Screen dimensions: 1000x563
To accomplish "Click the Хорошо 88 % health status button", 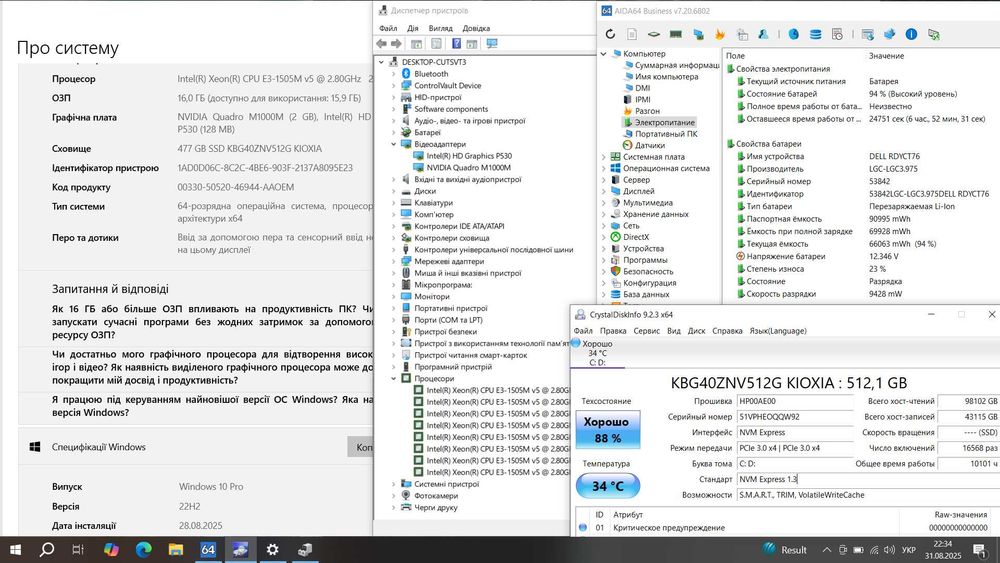I will [608, 430].
